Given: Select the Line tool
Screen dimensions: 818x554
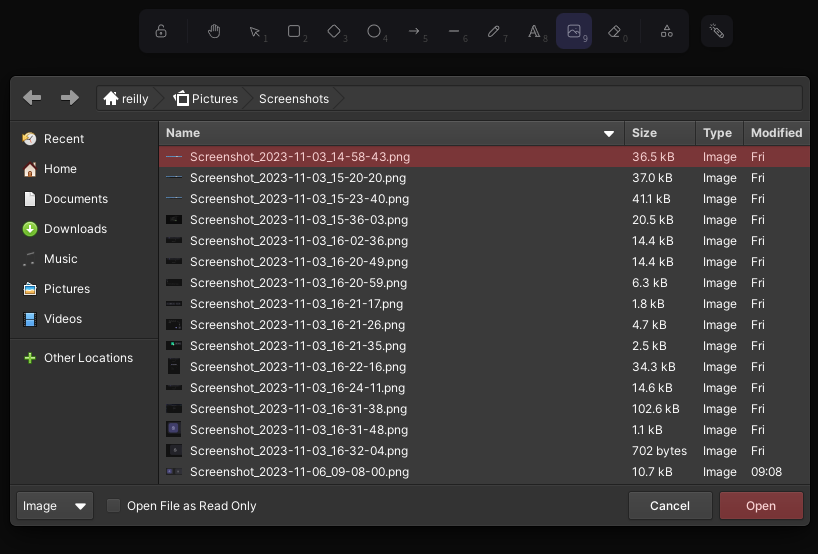Looking at the screenshot, I should click(454, 31).
